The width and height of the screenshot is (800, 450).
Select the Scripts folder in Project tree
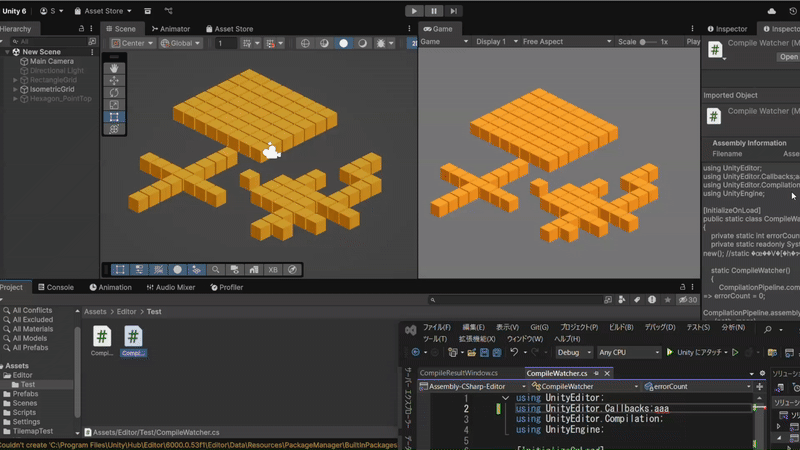pyautogui.click(x=24, y=412)
